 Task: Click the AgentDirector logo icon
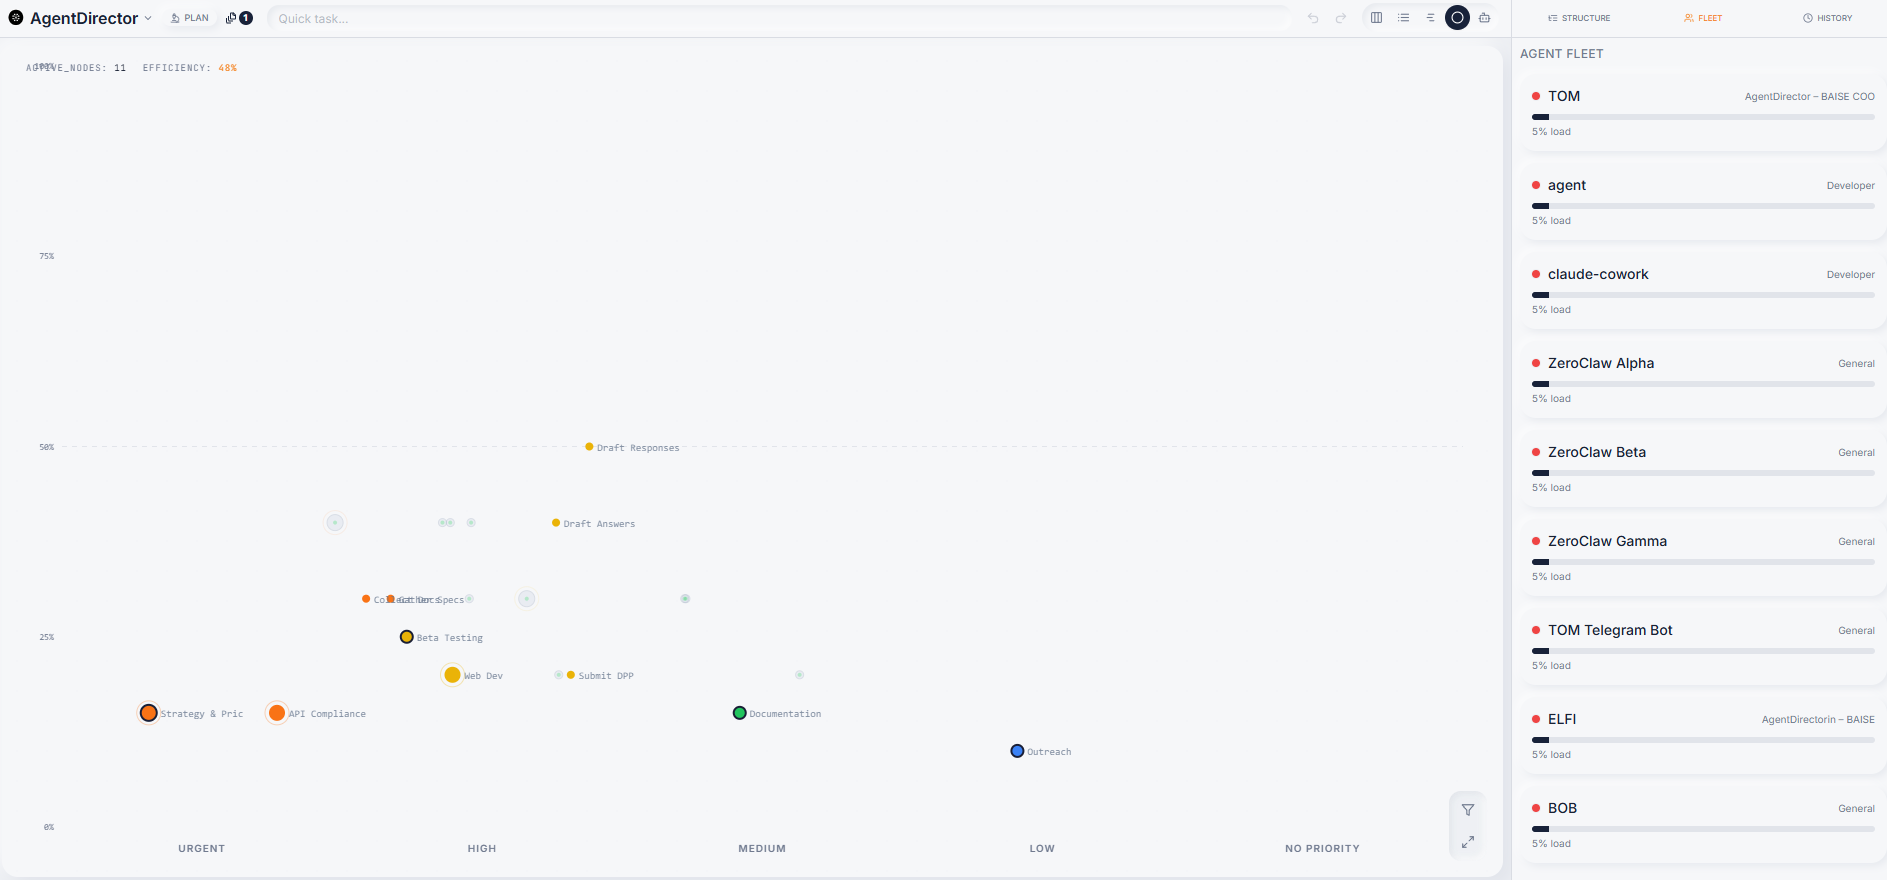tap(16, 18)
